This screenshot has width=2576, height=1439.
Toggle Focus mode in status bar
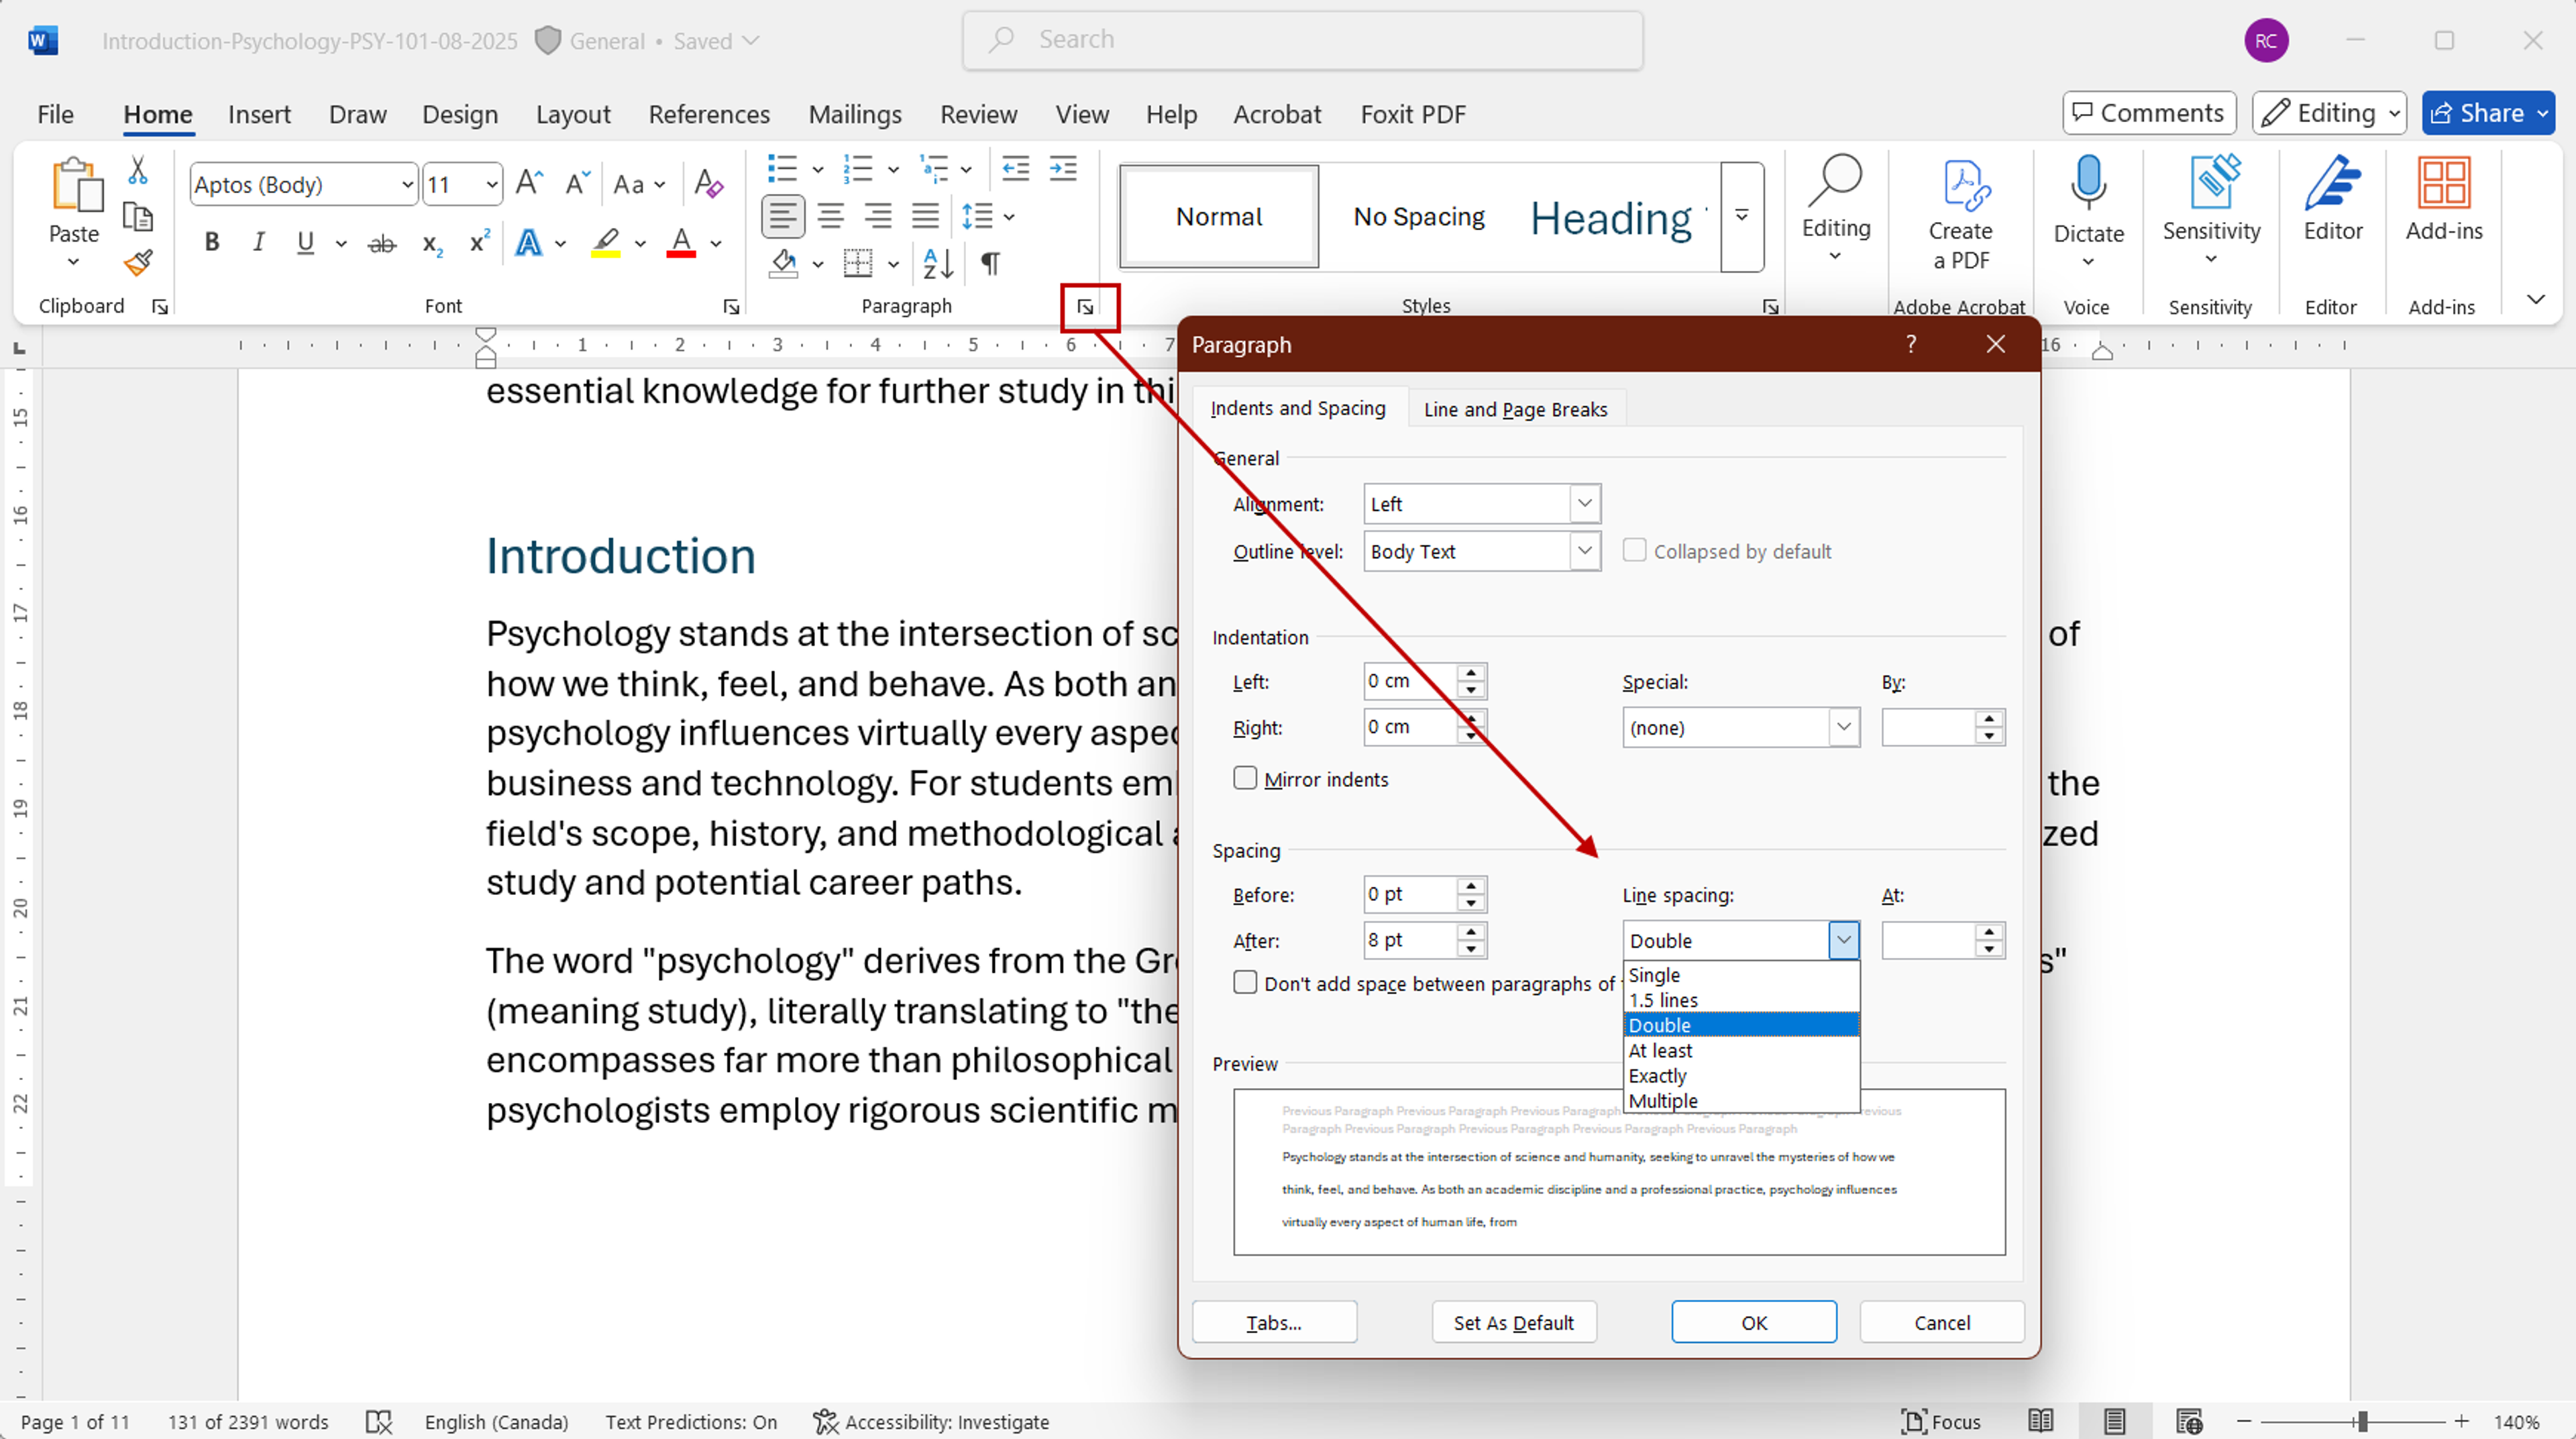[x=1940, y=1422]
